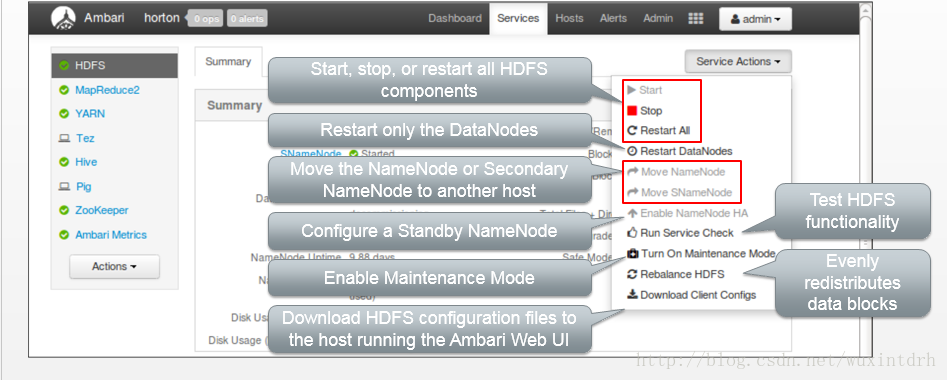
Task: Open the admin user dropdown
Action: point(755,19)
